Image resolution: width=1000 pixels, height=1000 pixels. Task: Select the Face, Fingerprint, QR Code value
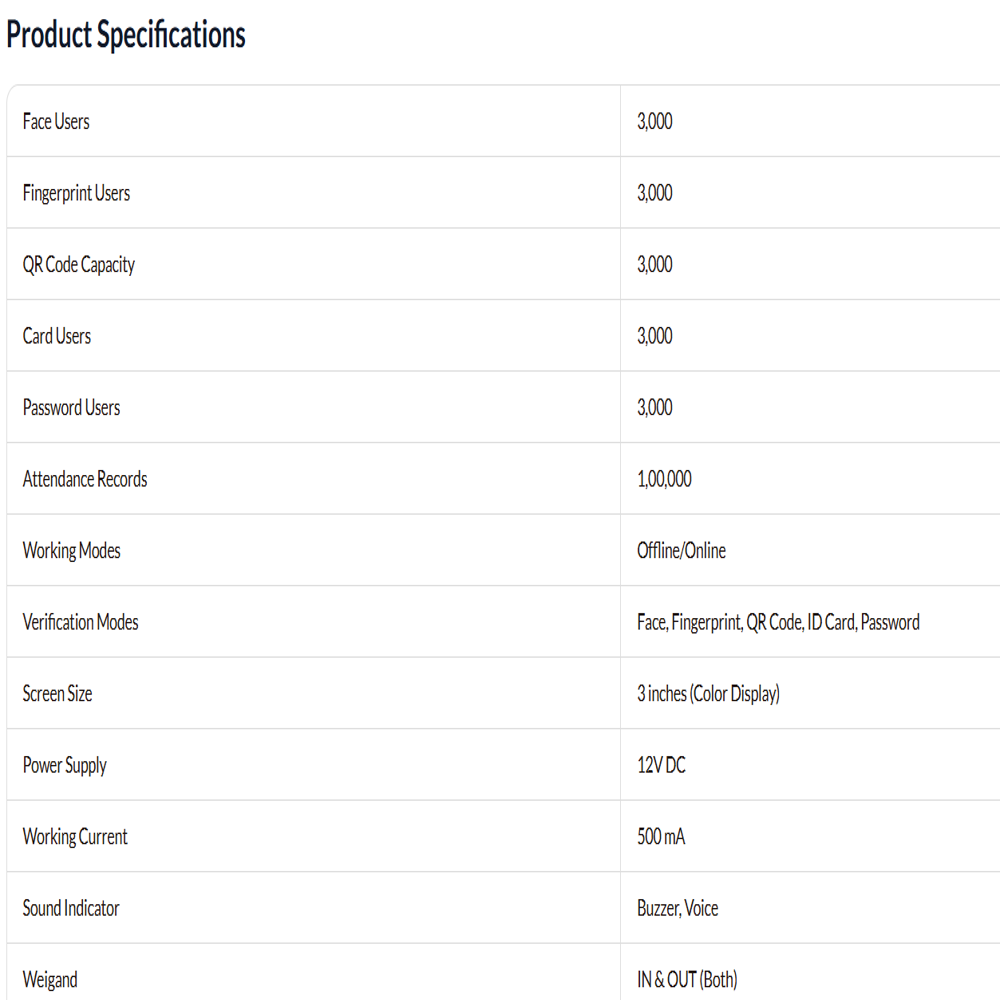coord(778,622)
